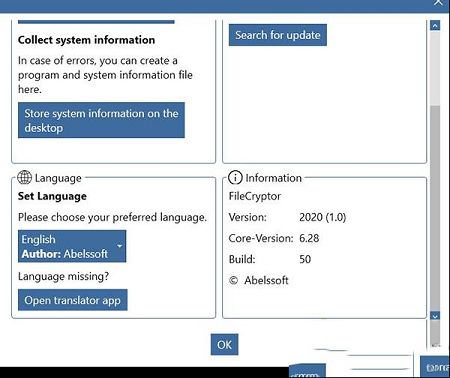Screen dimensions: 450x378
Task: Click the 'Set Language' heading
Action: (52, 196)
